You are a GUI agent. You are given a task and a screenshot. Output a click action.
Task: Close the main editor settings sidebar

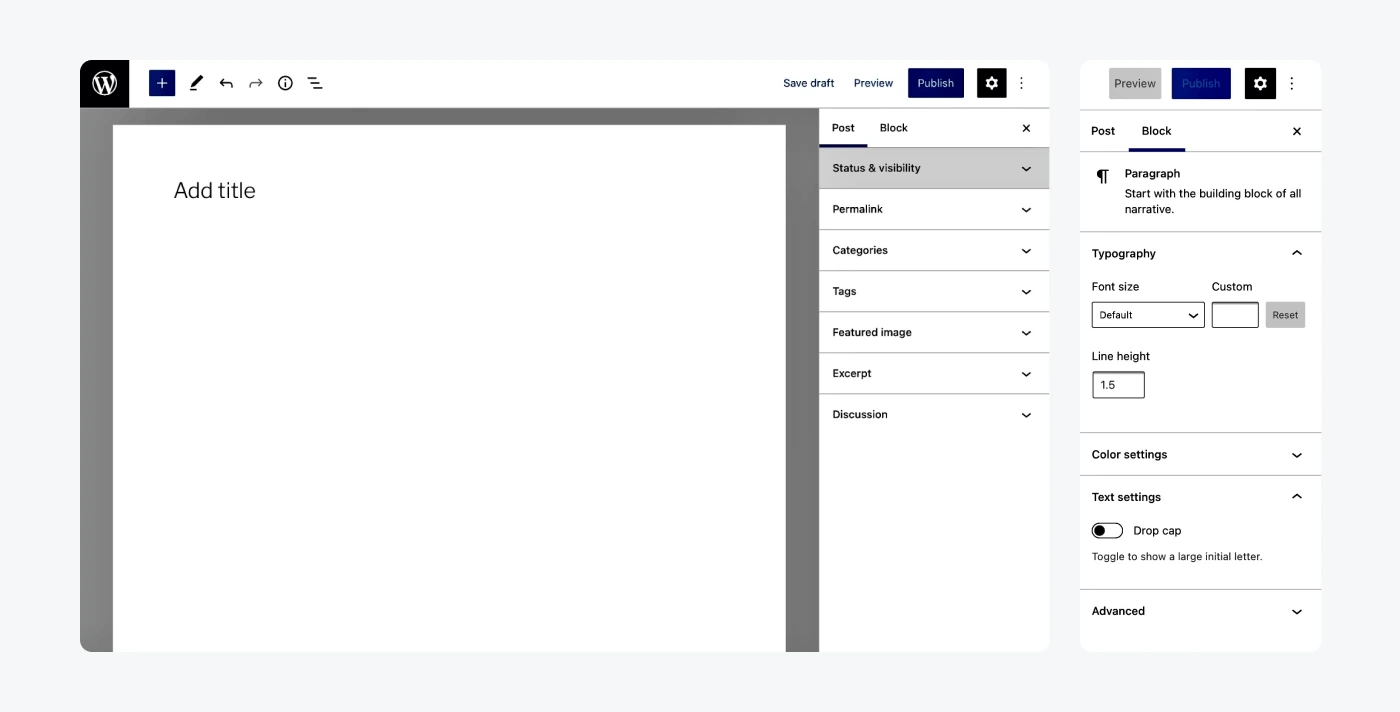(1026, 128)
